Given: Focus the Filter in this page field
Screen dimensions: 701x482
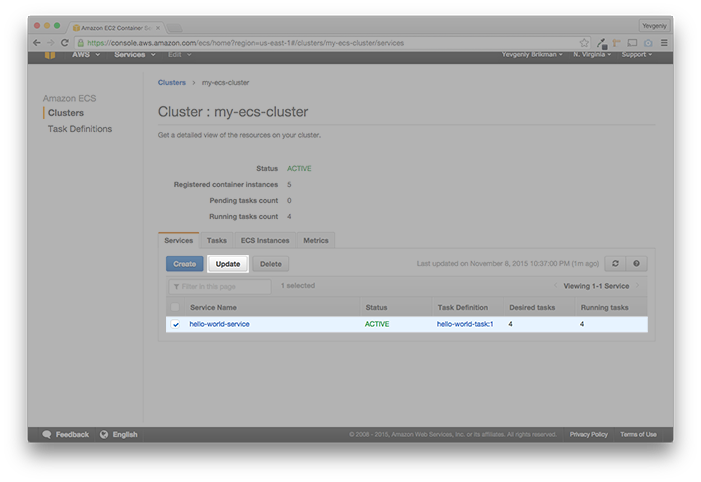Looking at the screenshot, I should point(220,286).
